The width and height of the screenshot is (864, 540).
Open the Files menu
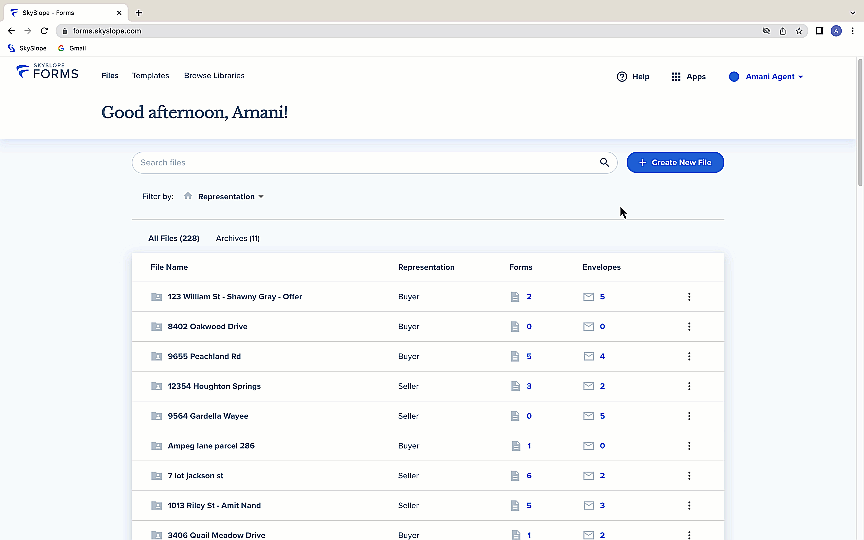(110, 75)
